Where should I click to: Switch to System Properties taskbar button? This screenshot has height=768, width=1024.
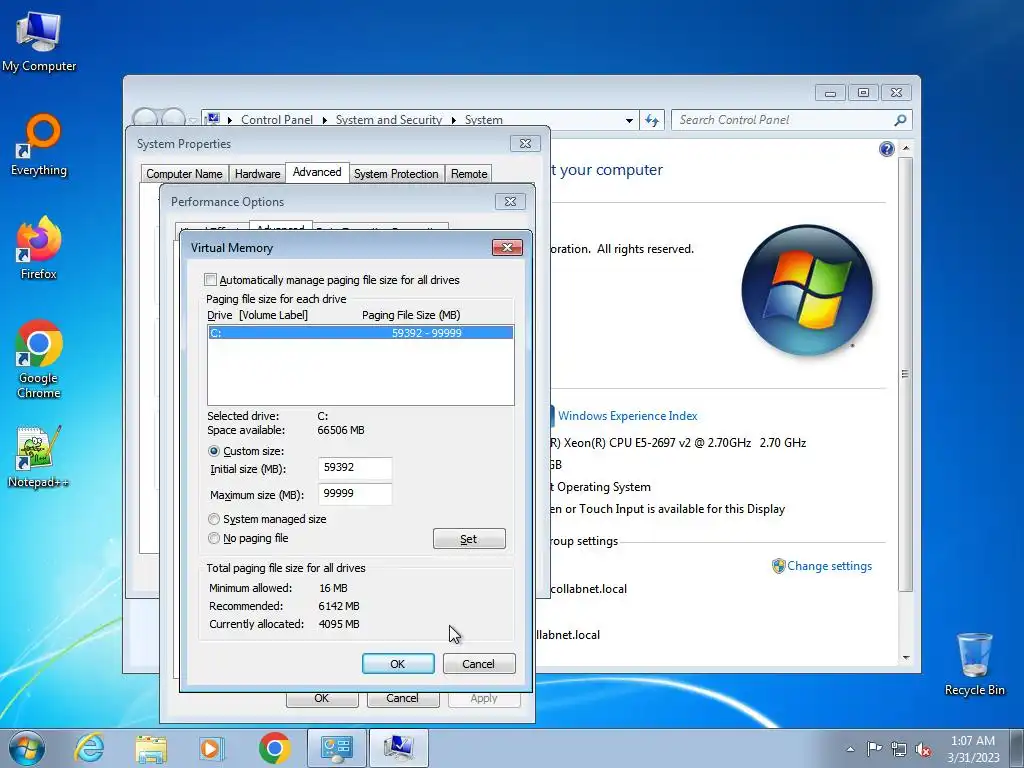click(399, 748)
